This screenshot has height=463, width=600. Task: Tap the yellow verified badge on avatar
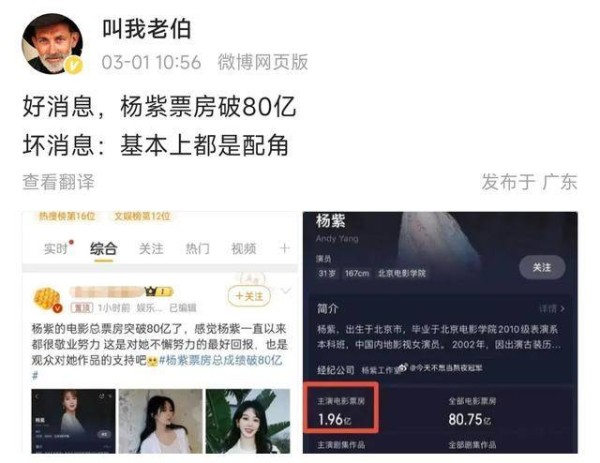coord(73,65)
